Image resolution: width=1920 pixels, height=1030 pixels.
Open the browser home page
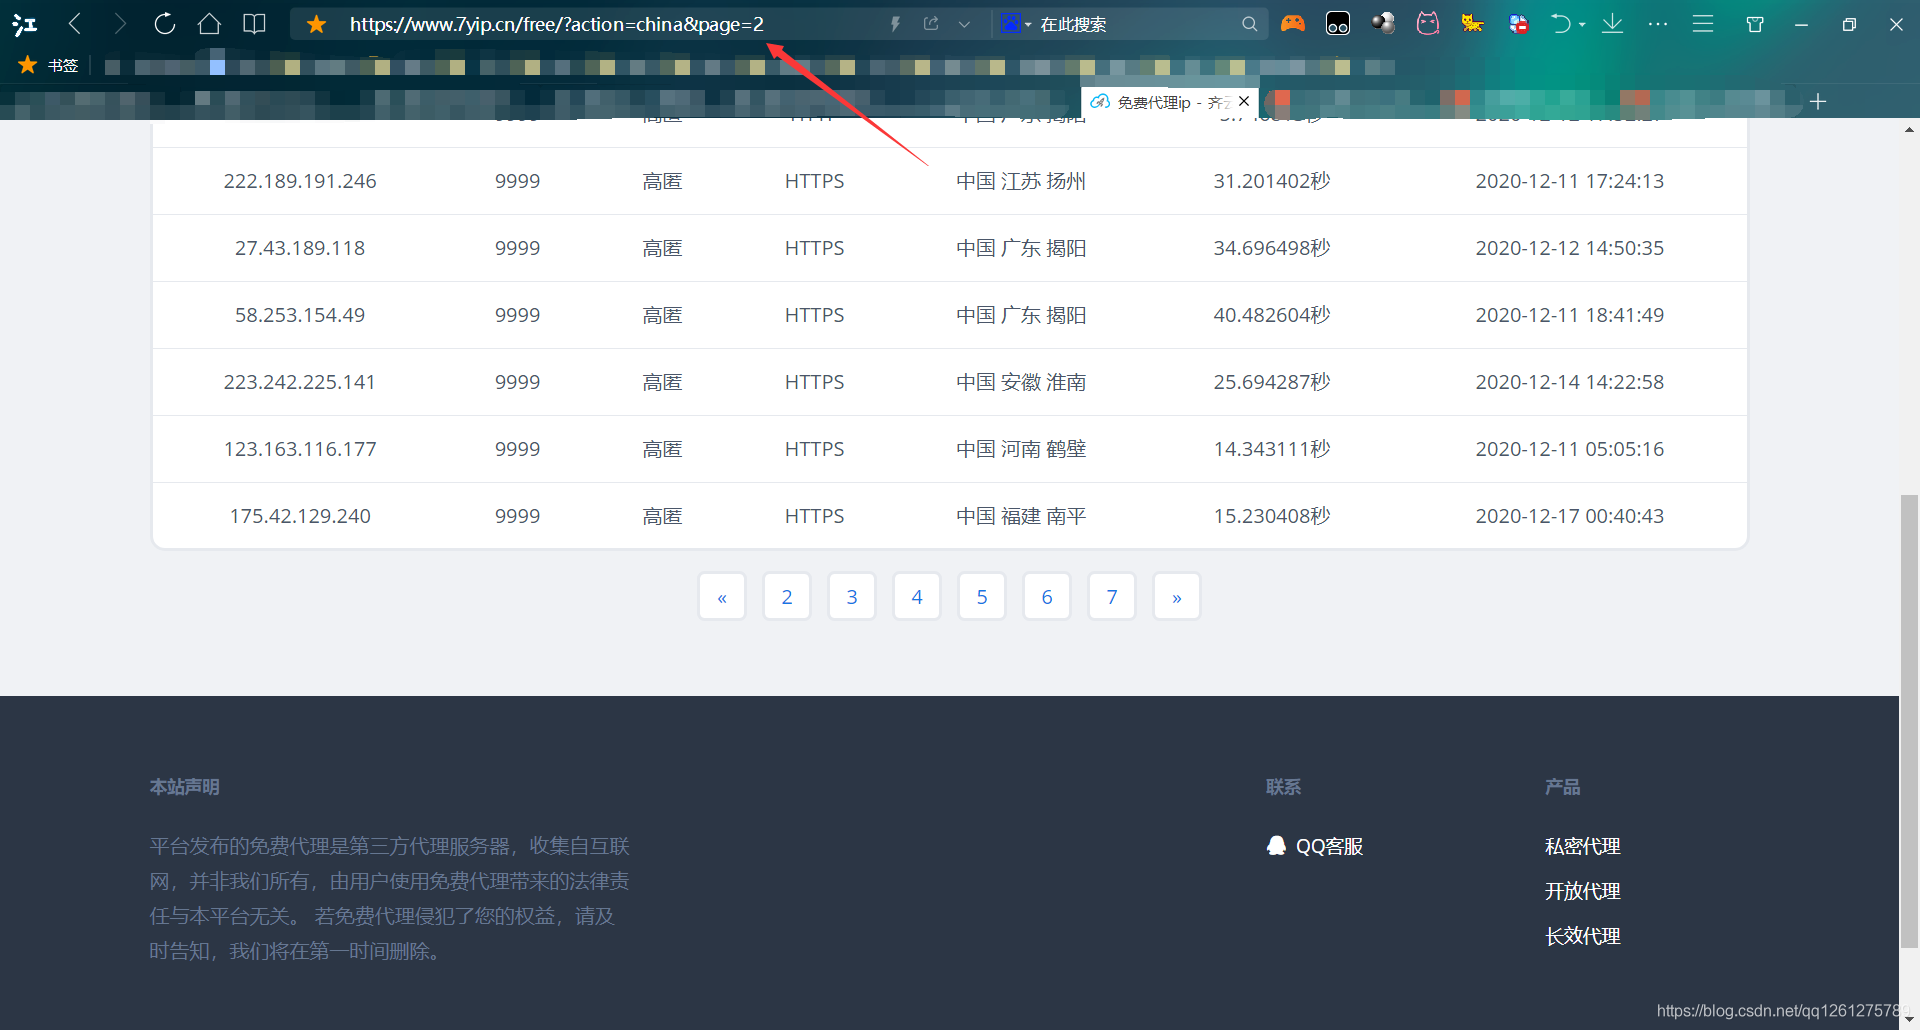click(x=209, y=23)
